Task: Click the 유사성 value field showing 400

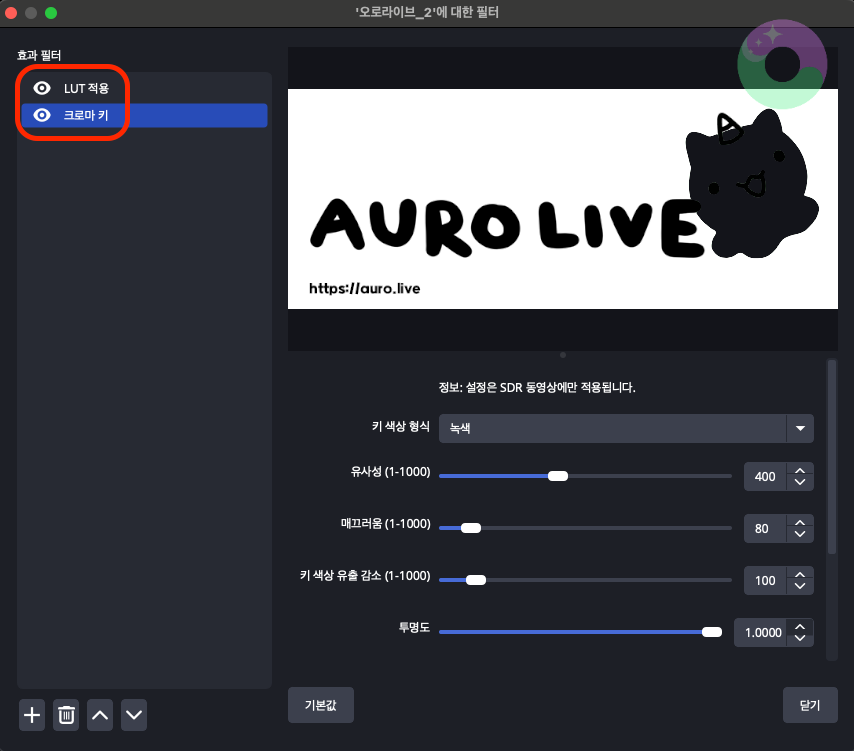Action: [765, 477]
